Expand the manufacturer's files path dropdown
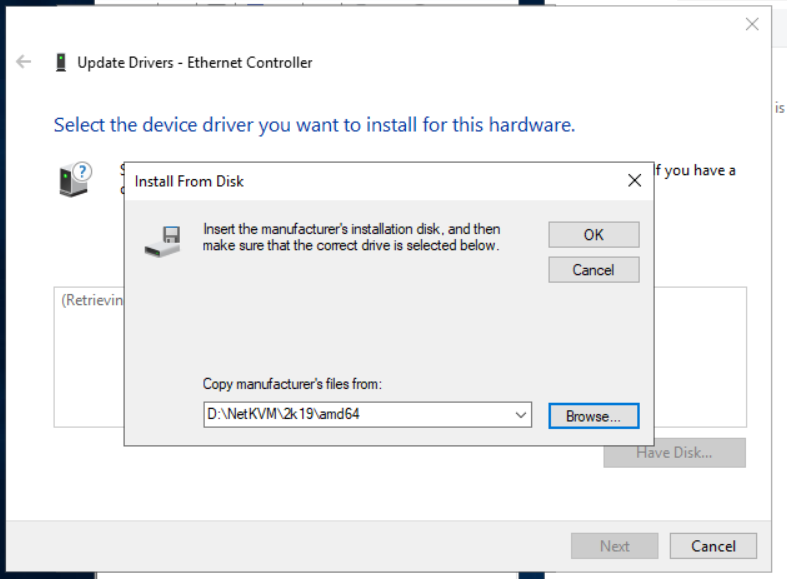The width and height of the screenshot is (787, 579). [x=520, y=415]
